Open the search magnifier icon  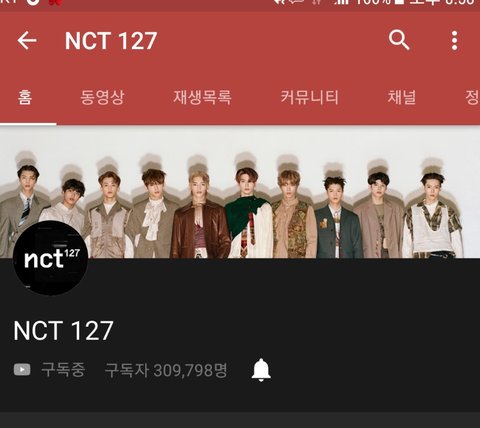399,40
